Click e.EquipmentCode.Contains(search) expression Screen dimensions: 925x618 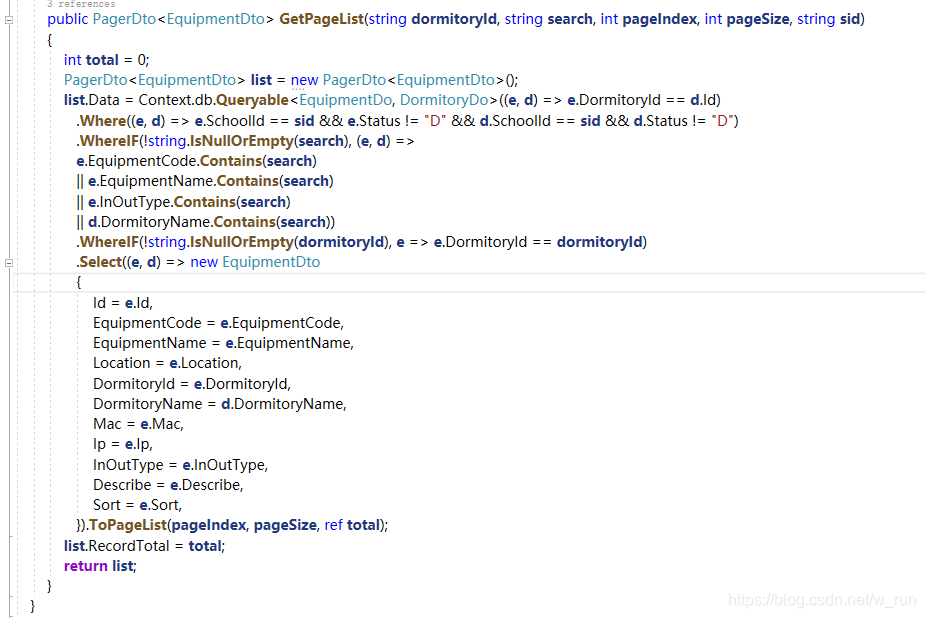click(196, 161)
